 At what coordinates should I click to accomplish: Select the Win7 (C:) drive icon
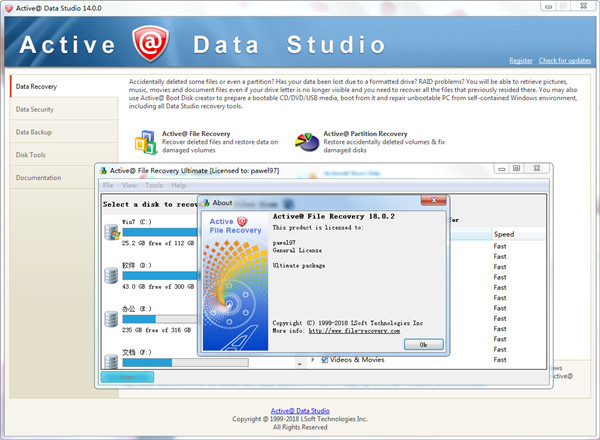(x=112, y=232)
